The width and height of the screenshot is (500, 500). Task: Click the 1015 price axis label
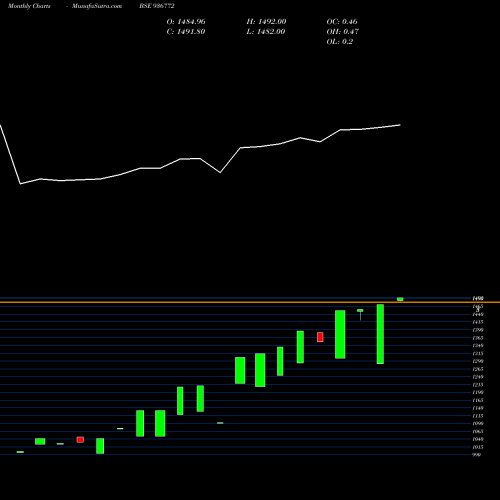pyautogui.click(x=478, y=447)
